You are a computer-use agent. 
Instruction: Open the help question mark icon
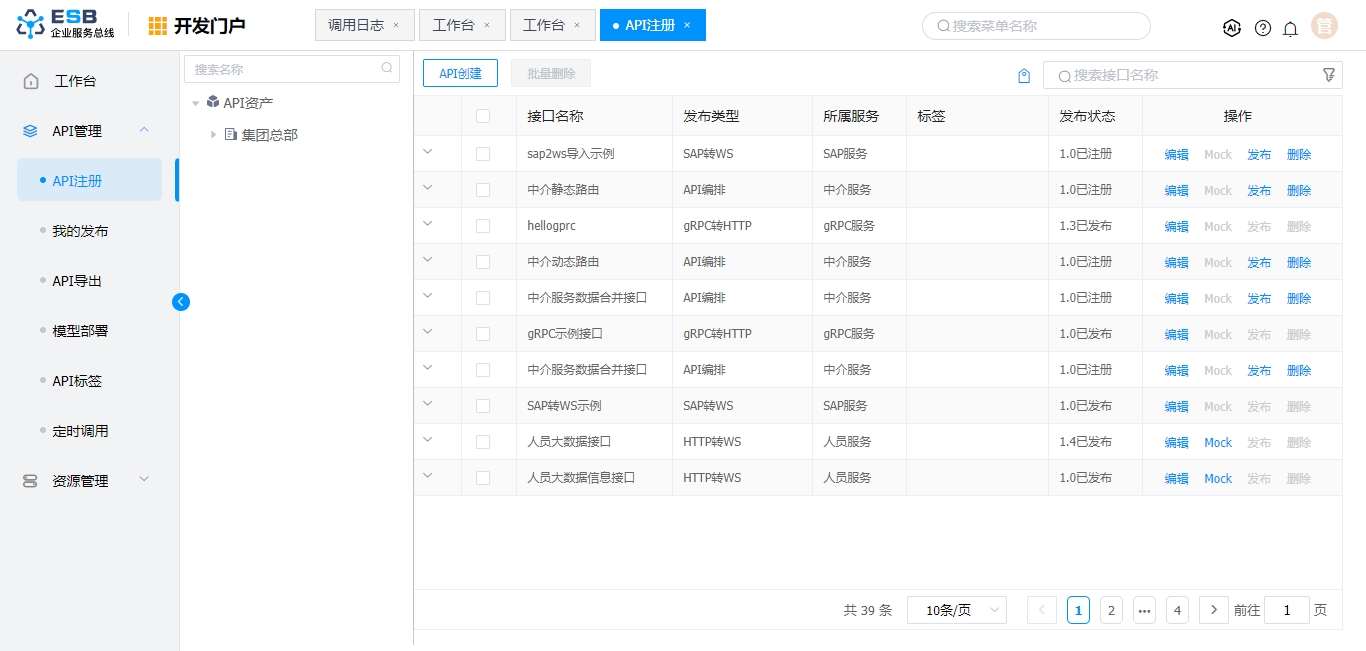click(1263, 28)
